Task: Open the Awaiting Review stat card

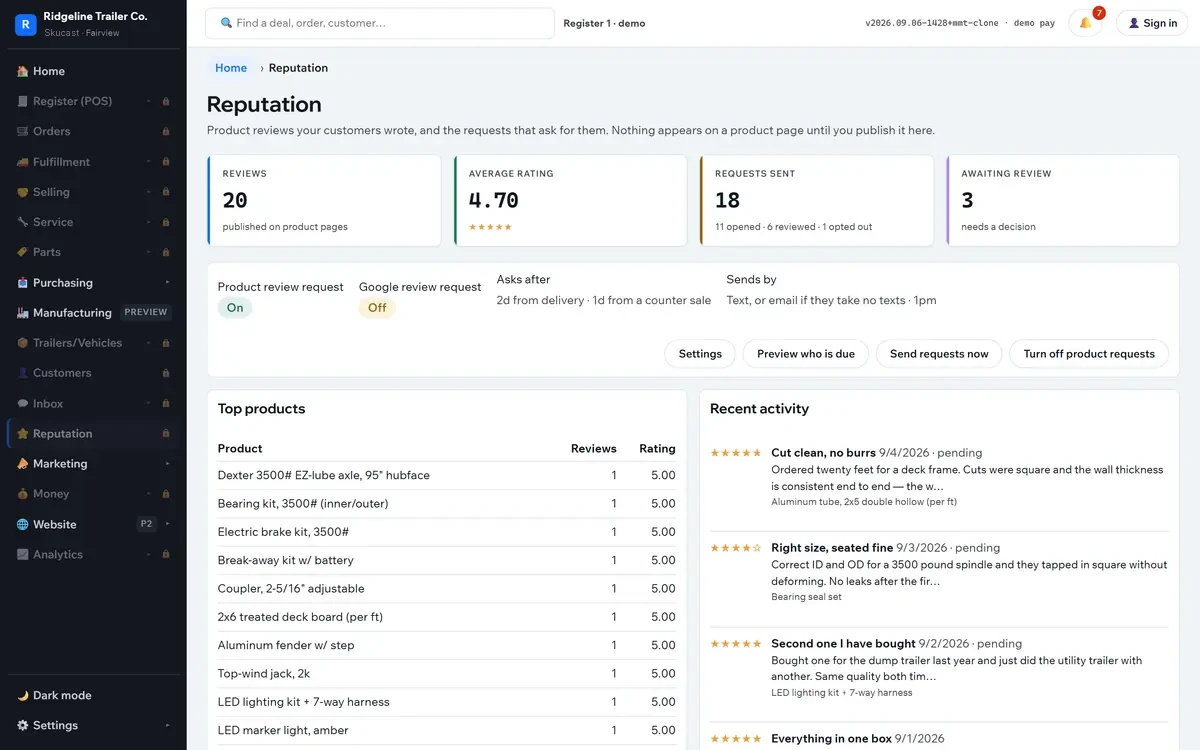Action: click(x=1063, y=200)
